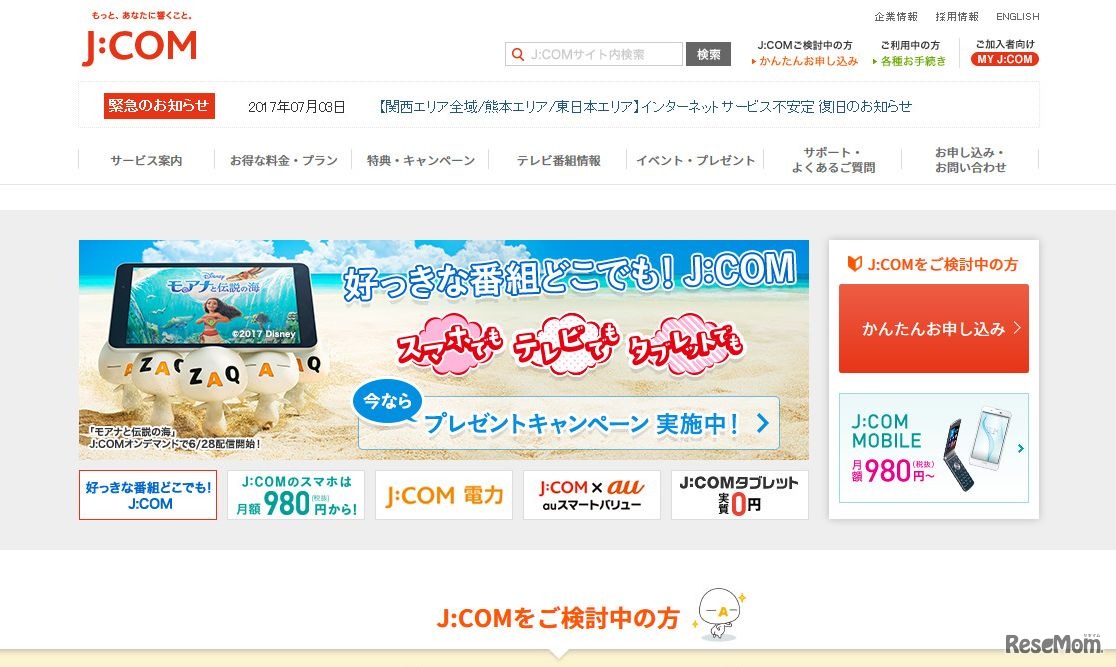The width and height of the screenshot is (1116, 667).
Task: Open MY J:COM member button
Action: pos(1004,59)
